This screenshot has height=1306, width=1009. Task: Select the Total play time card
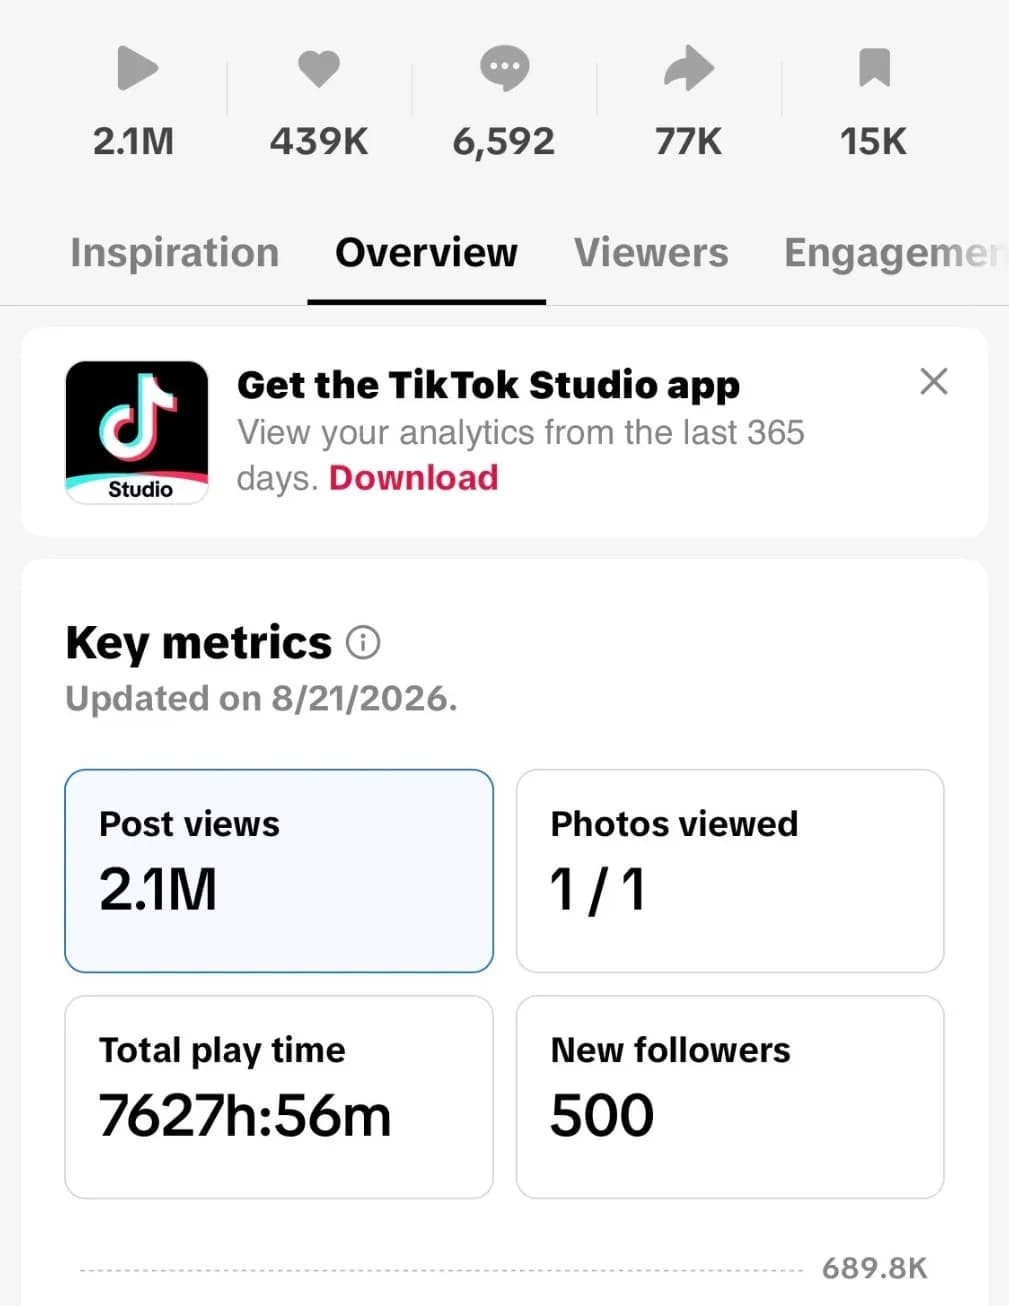(279, 1097)
